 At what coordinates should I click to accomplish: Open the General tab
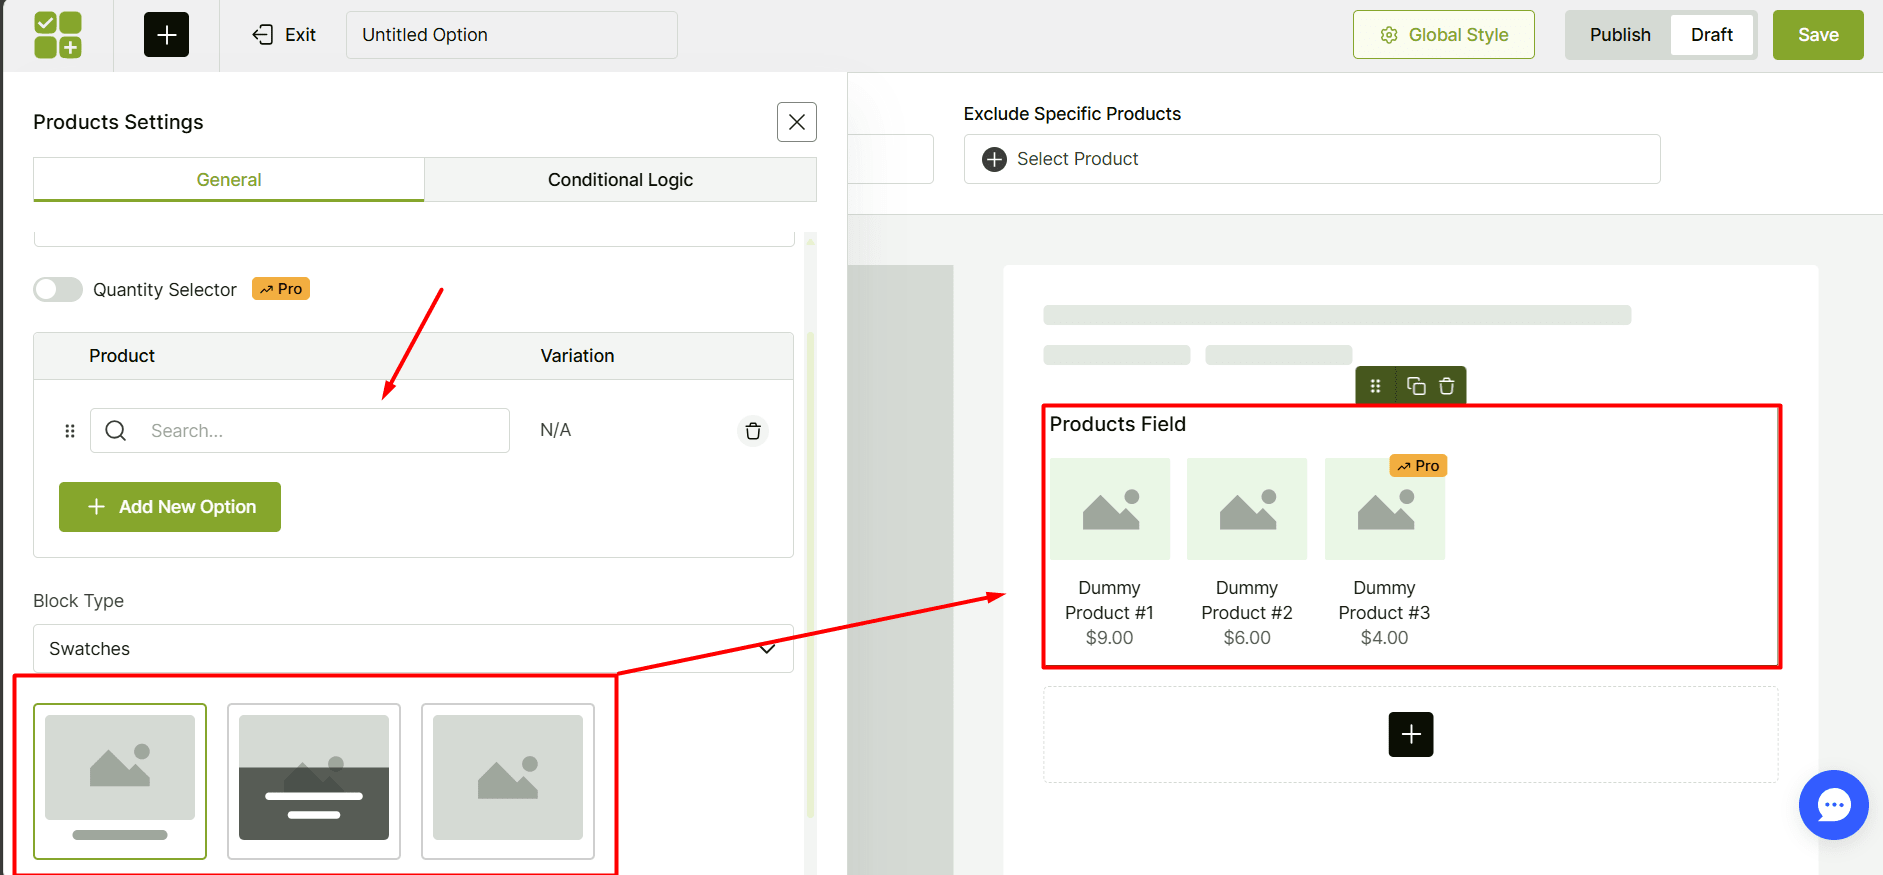pos(229,180)
